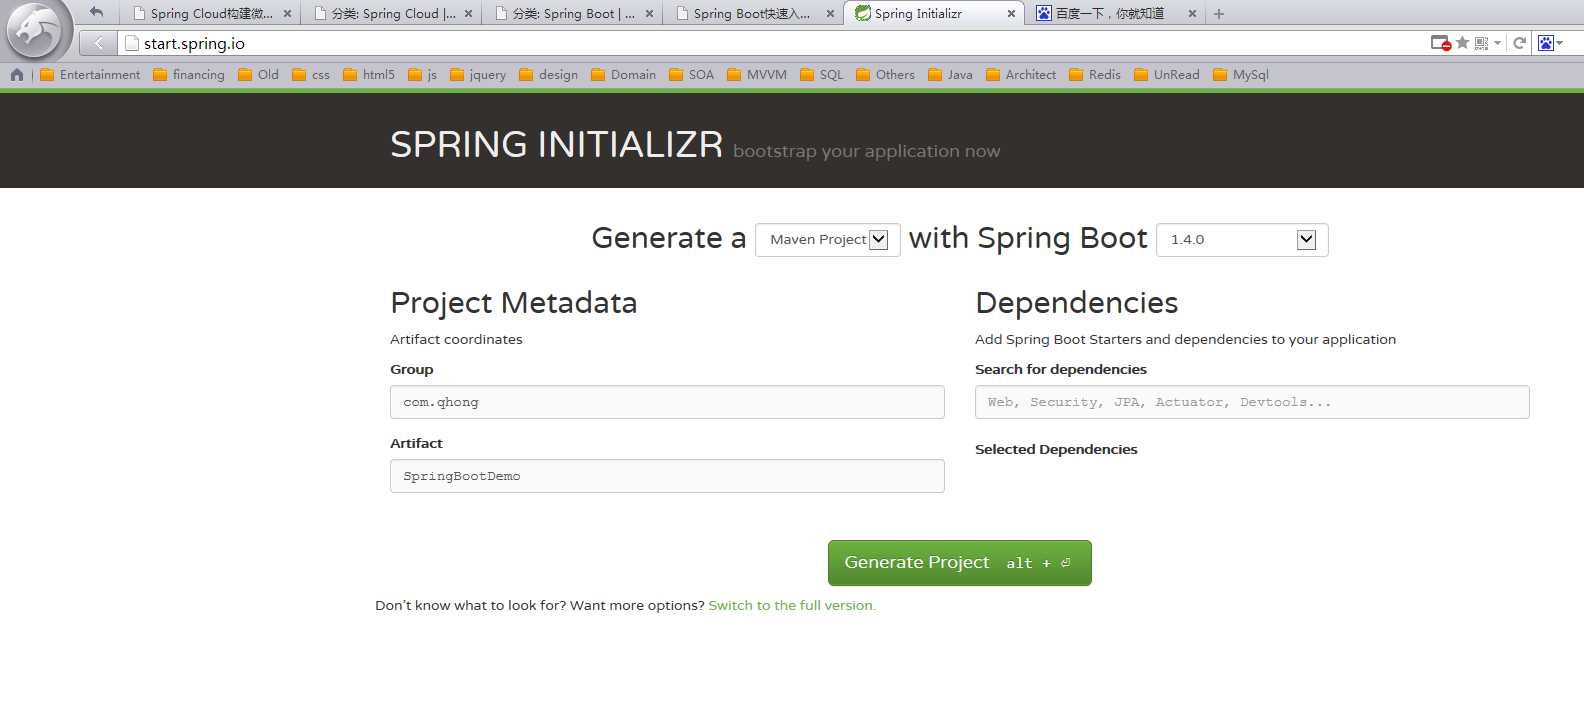Switch to the Spring Cloud构建微 tab

[x=210, y=14]
